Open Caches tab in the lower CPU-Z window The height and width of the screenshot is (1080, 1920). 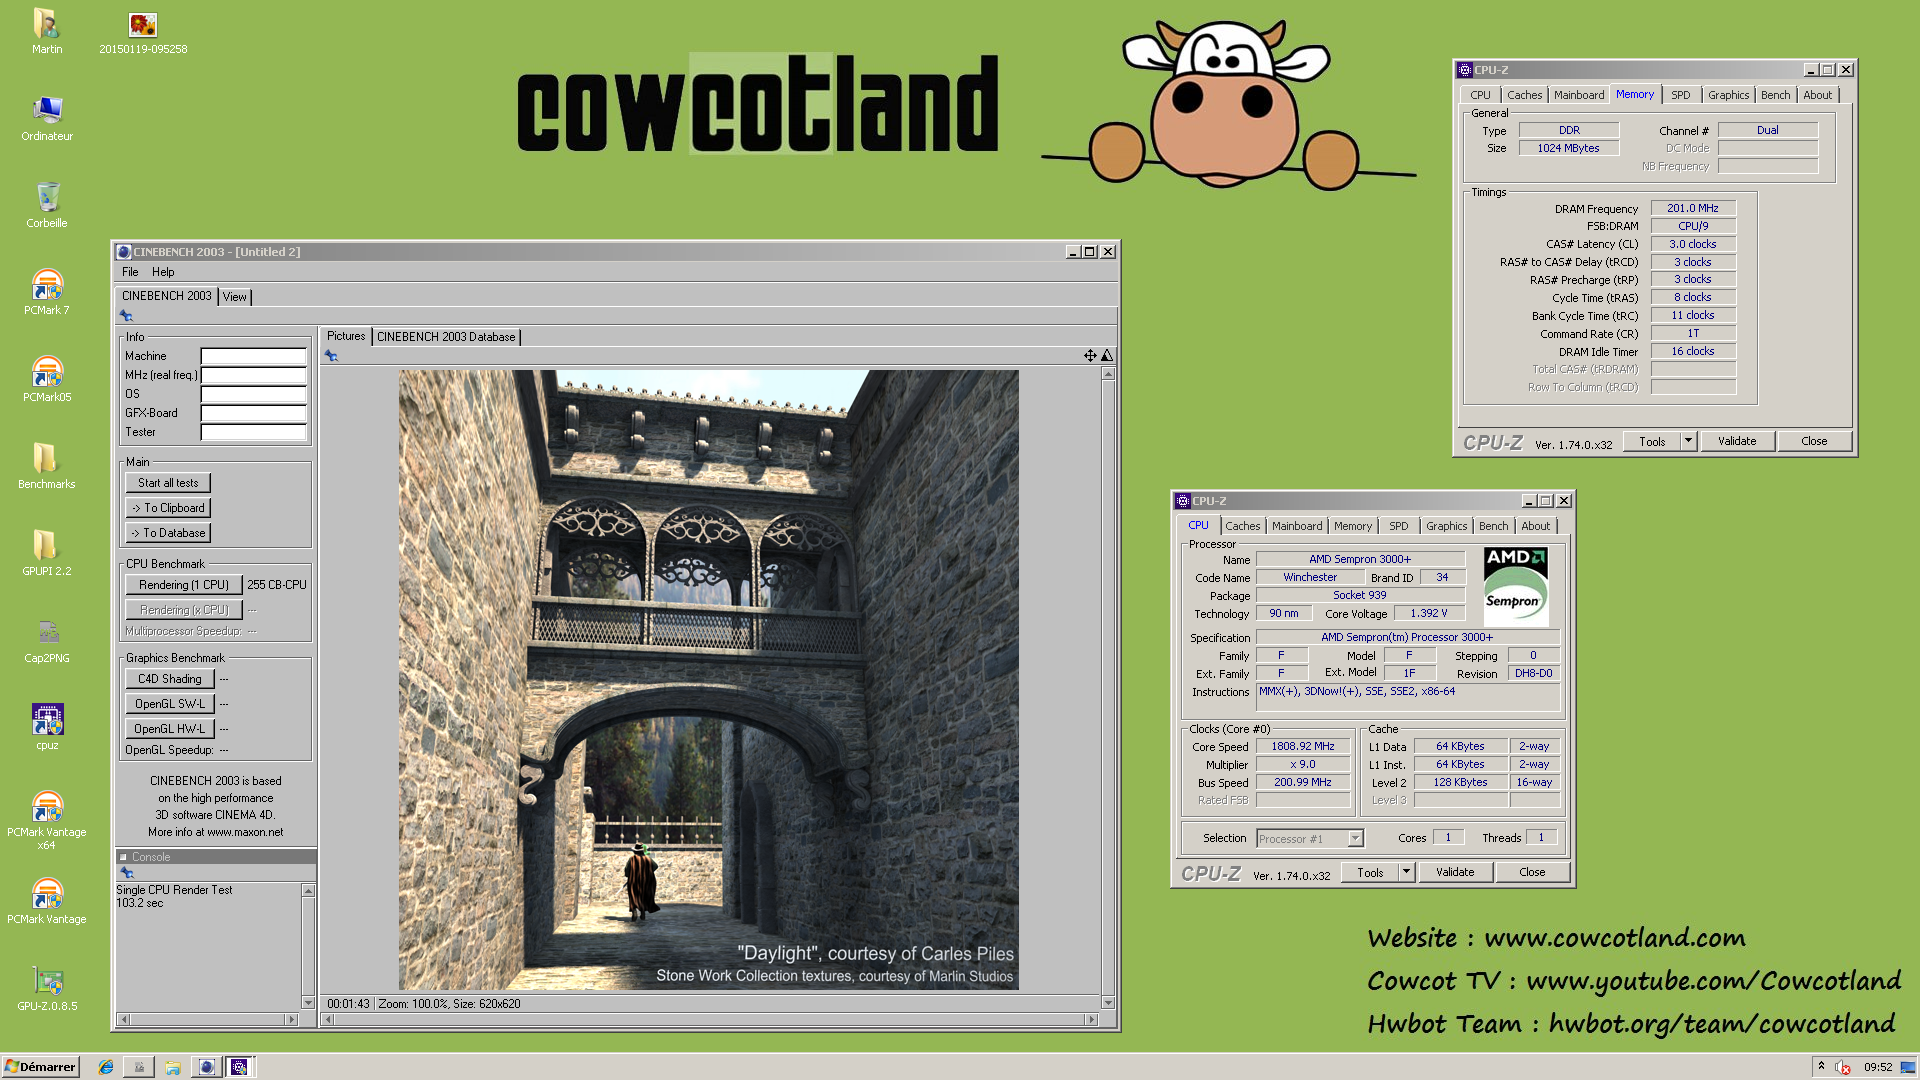coord(1243,526)
